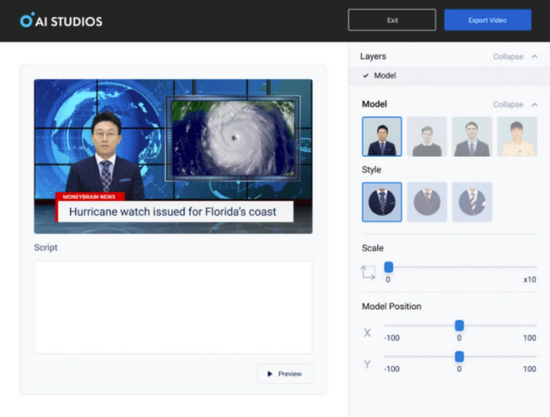The width and height of the screenshot is (550, 417).
Task: Click the Export Video button
Action: click(488, 20)
